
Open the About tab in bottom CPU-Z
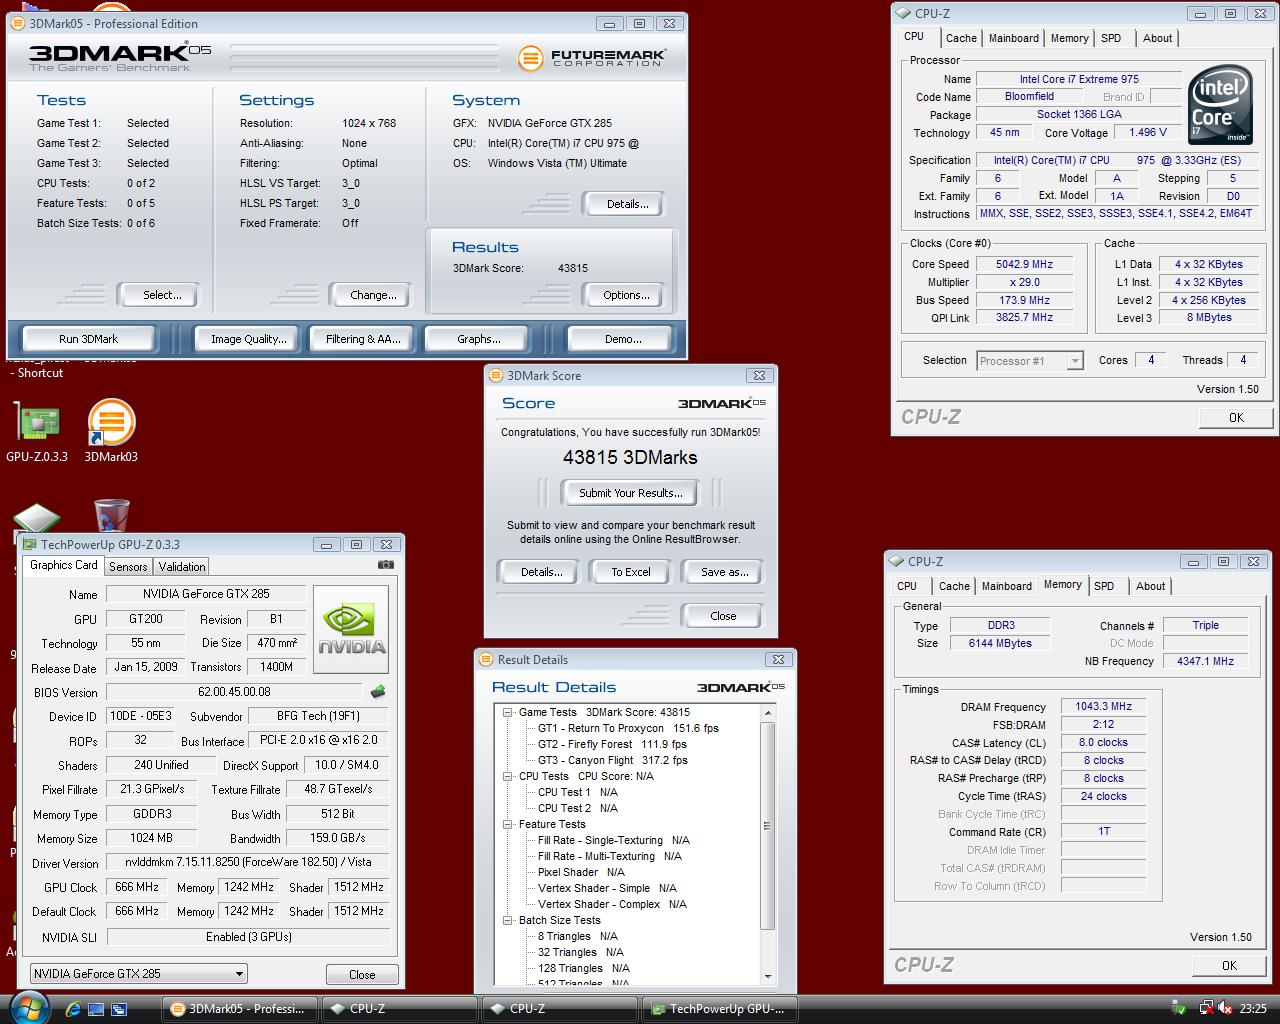pos(1150,586)
